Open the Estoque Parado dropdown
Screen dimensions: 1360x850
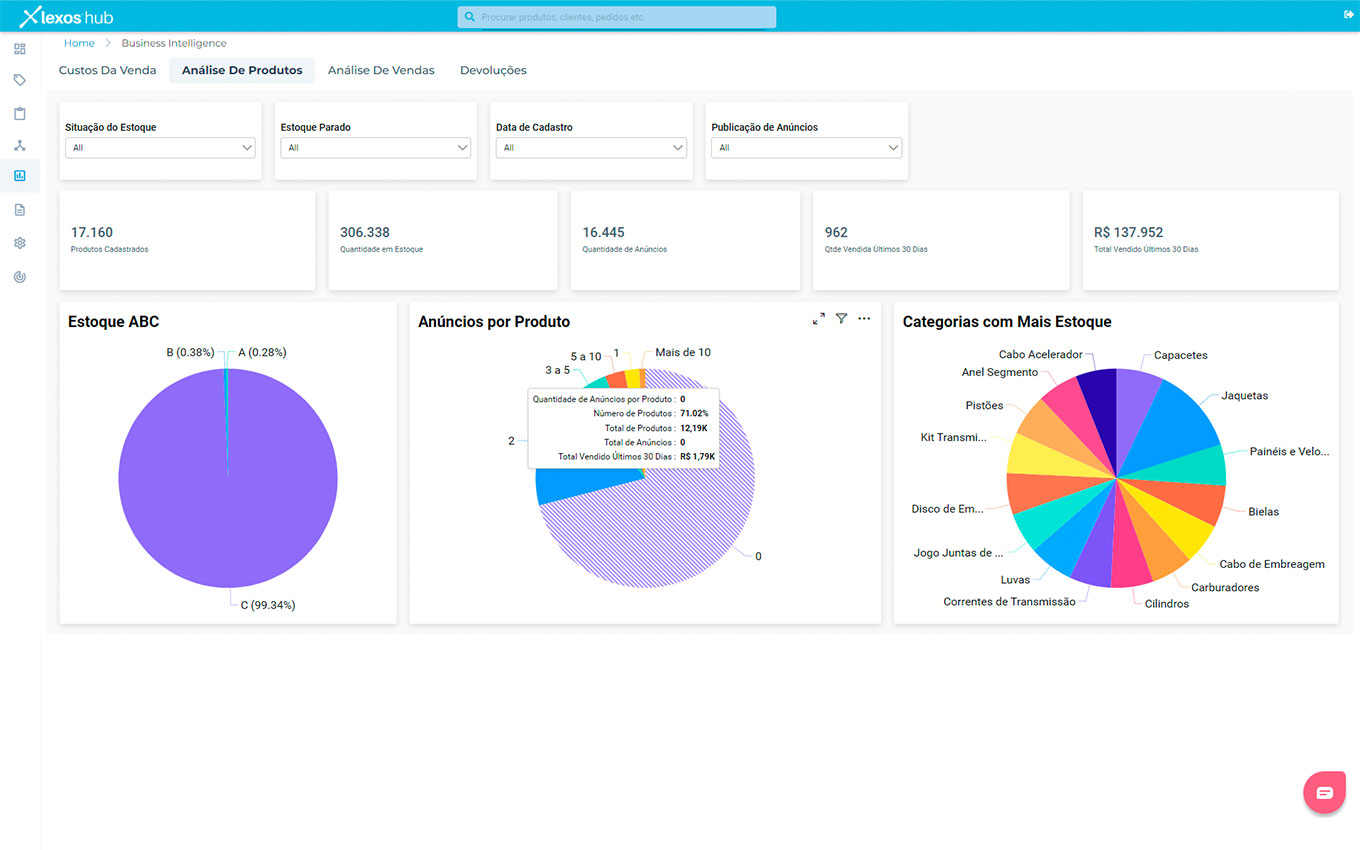[375, 148]
